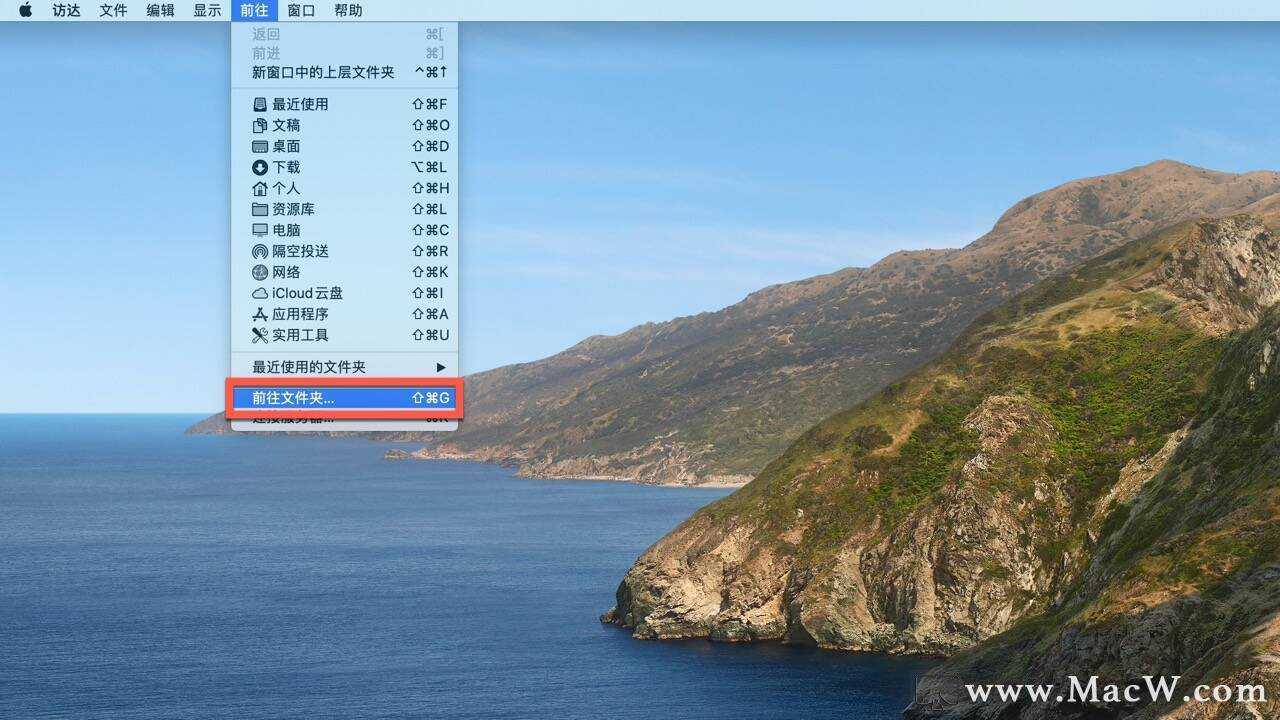
Task: Go to 应用程序 via the applications icon
Action: pyautogui.click(x=260, y=314)
